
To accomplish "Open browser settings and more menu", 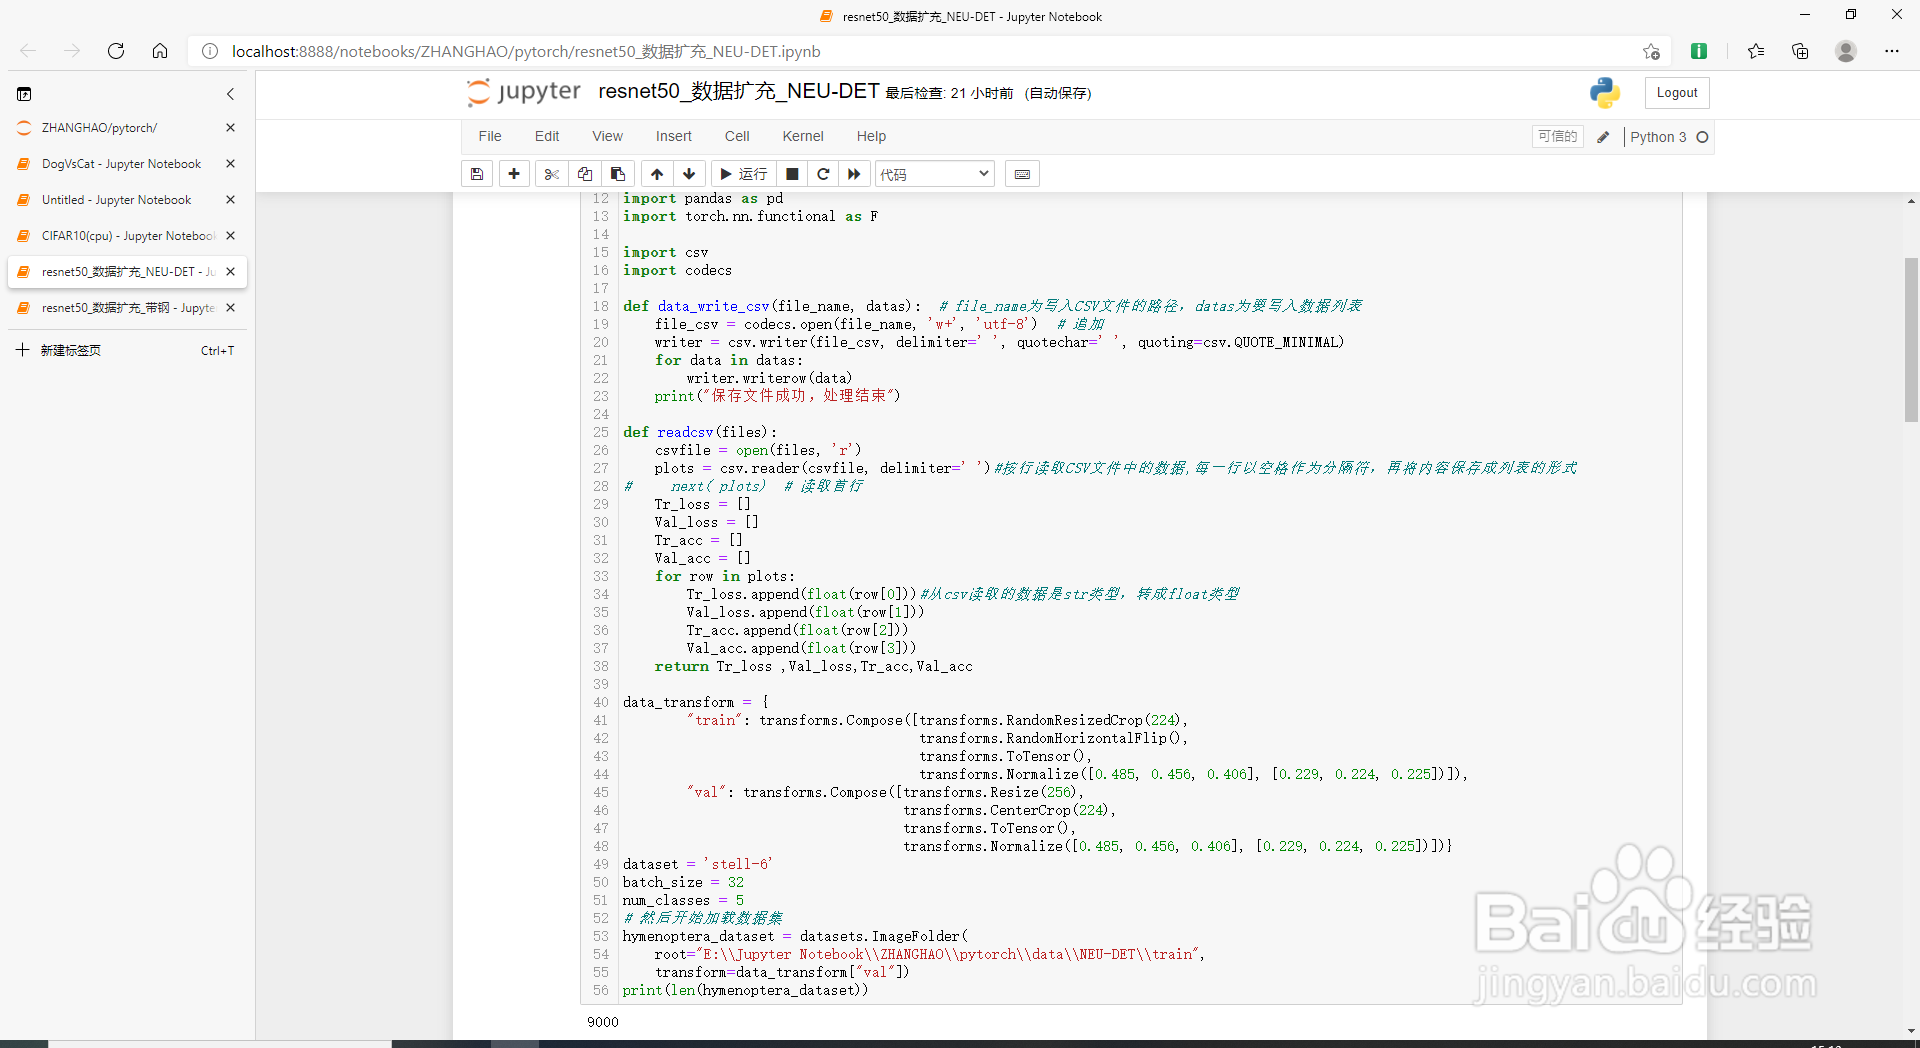I will click(1892, 51).
